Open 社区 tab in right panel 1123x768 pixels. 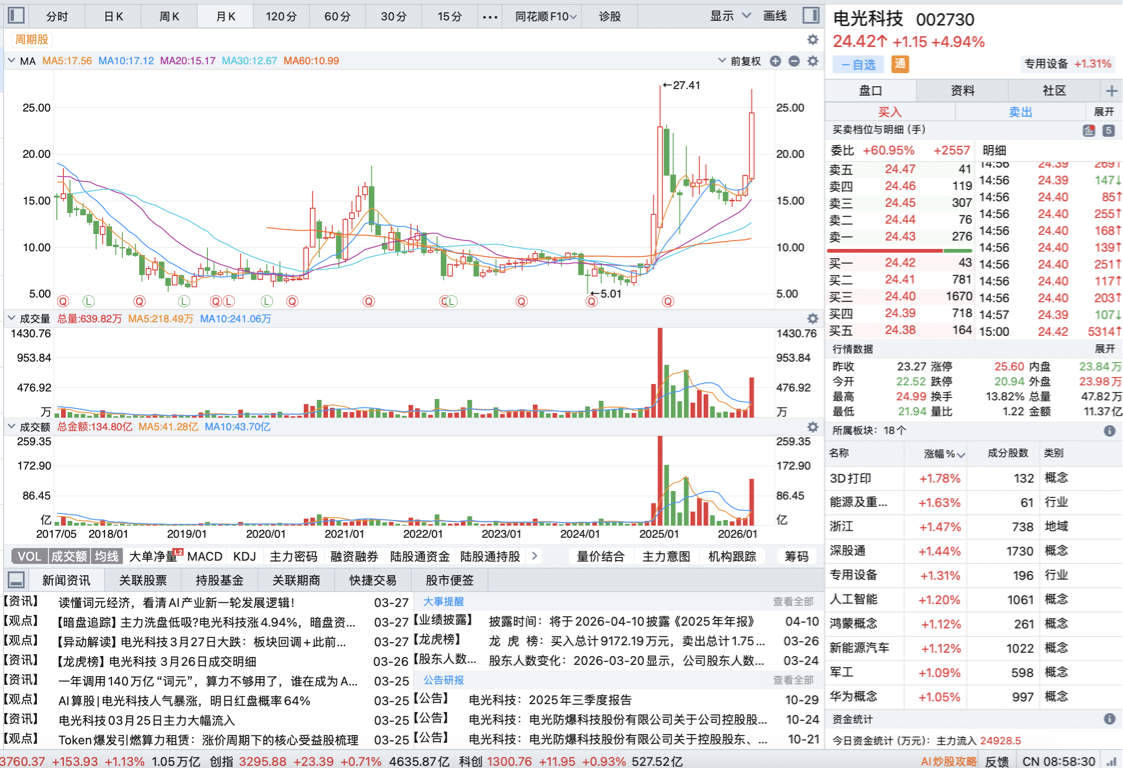(x=1054, y=90)
